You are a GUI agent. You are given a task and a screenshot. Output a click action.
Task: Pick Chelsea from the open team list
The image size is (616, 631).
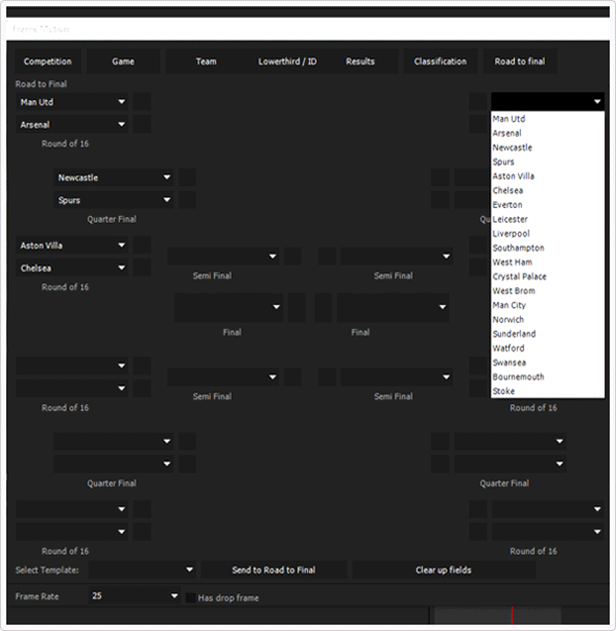click(548, 190)
